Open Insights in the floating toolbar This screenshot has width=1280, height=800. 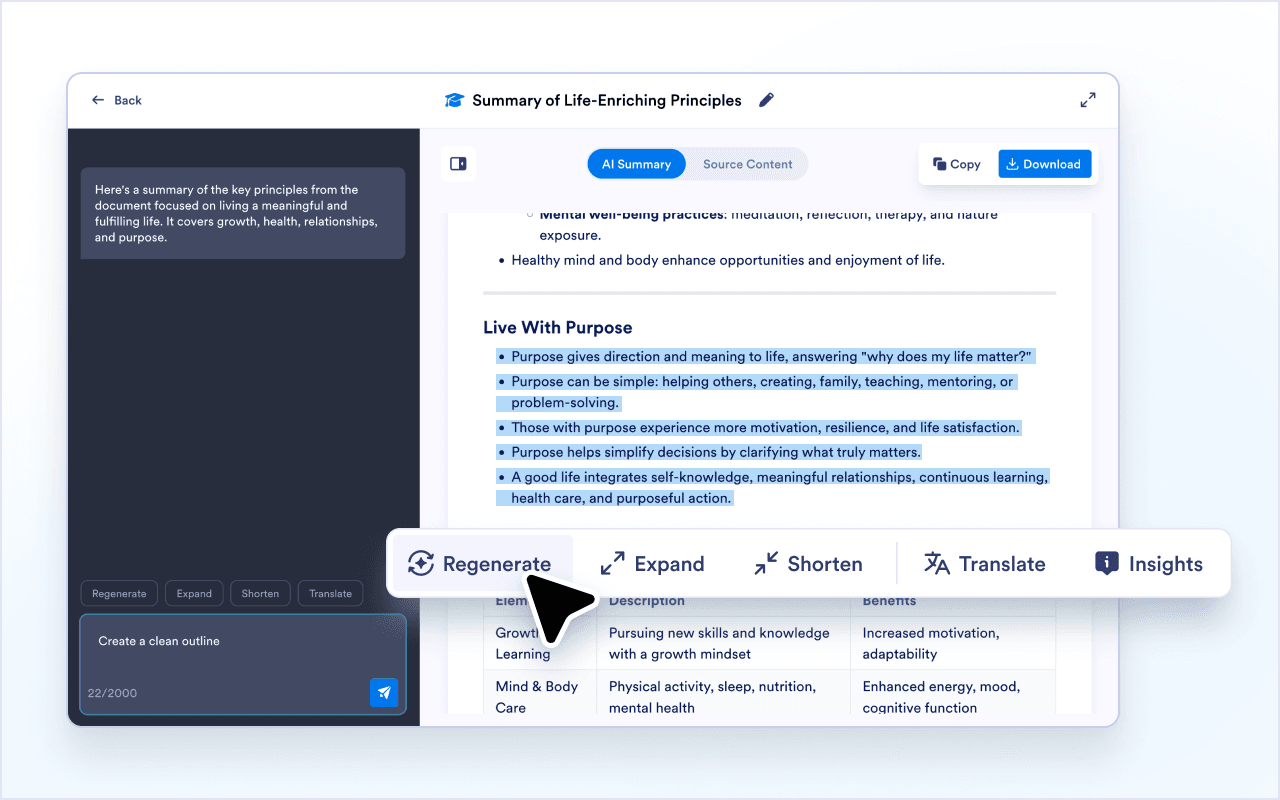pyautogui.click(x=1149, y=564)
